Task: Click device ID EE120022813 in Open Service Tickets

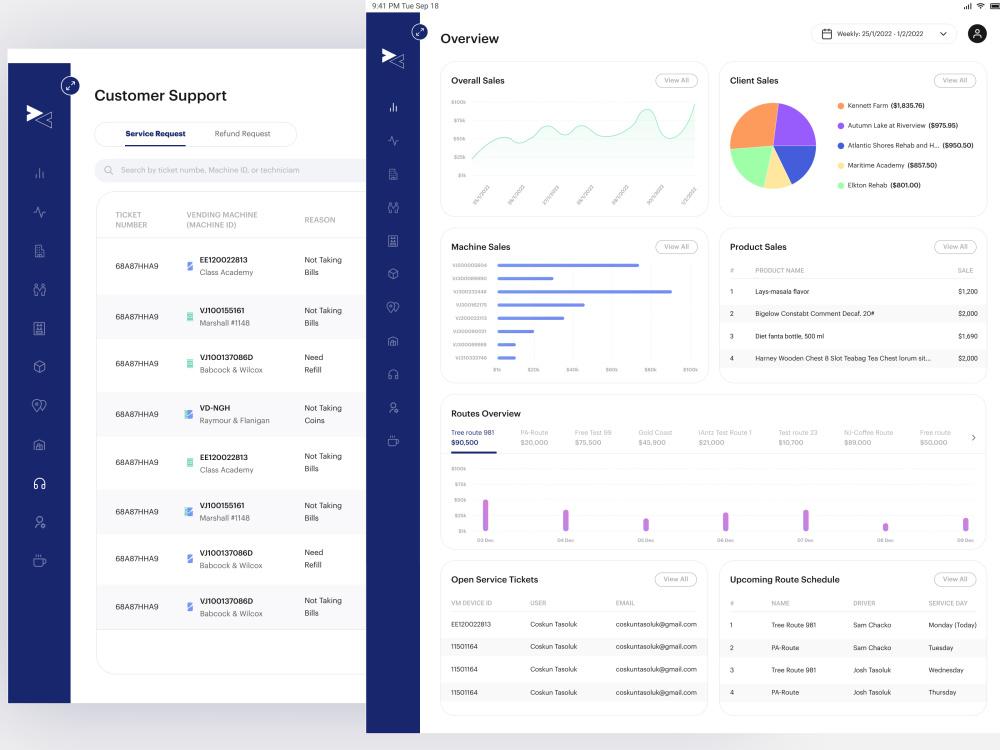Action: coord(471,624)
